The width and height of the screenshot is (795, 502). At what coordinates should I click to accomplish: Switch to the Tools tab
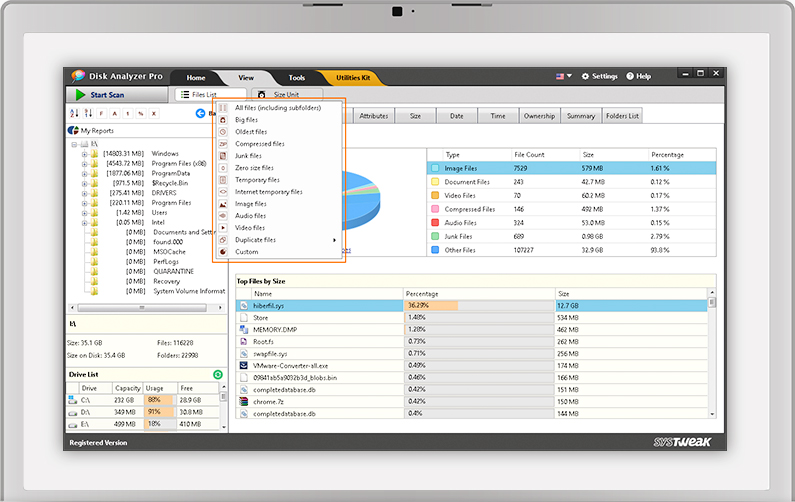point(297,78)
